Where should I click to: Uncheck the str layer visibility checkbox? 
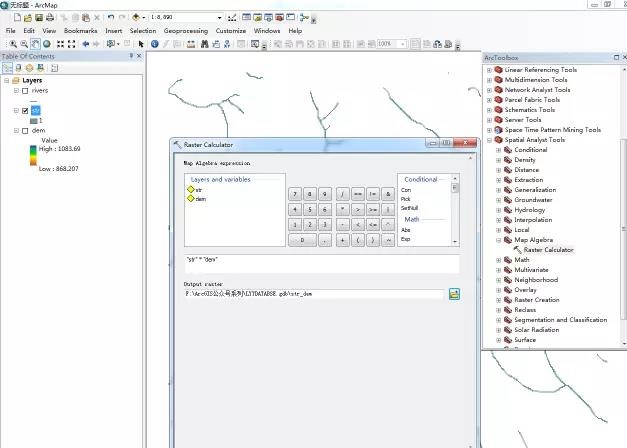25,110
